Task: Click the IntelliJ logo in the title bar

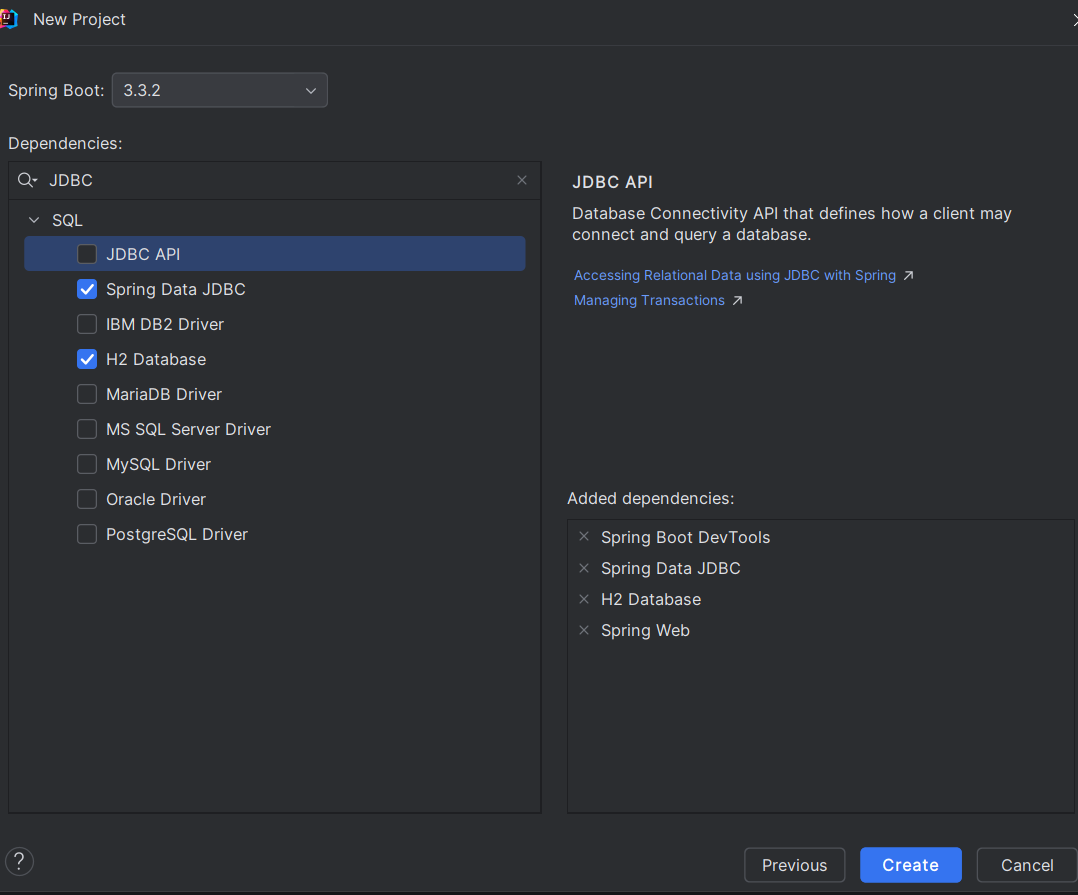Action: coord(9,19)
